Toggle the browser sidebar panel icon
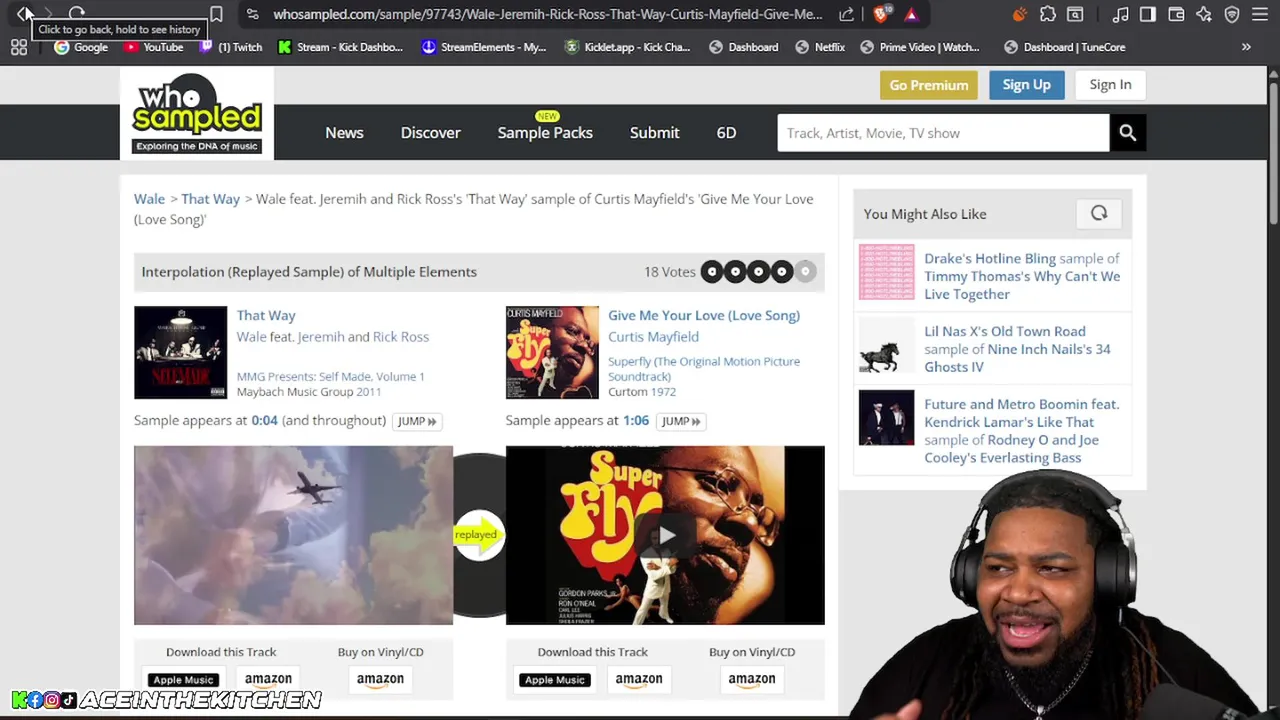Image resolution: width=1280 pixels, height=720 pixels. pyautogui.click(x=1148, y=14)
